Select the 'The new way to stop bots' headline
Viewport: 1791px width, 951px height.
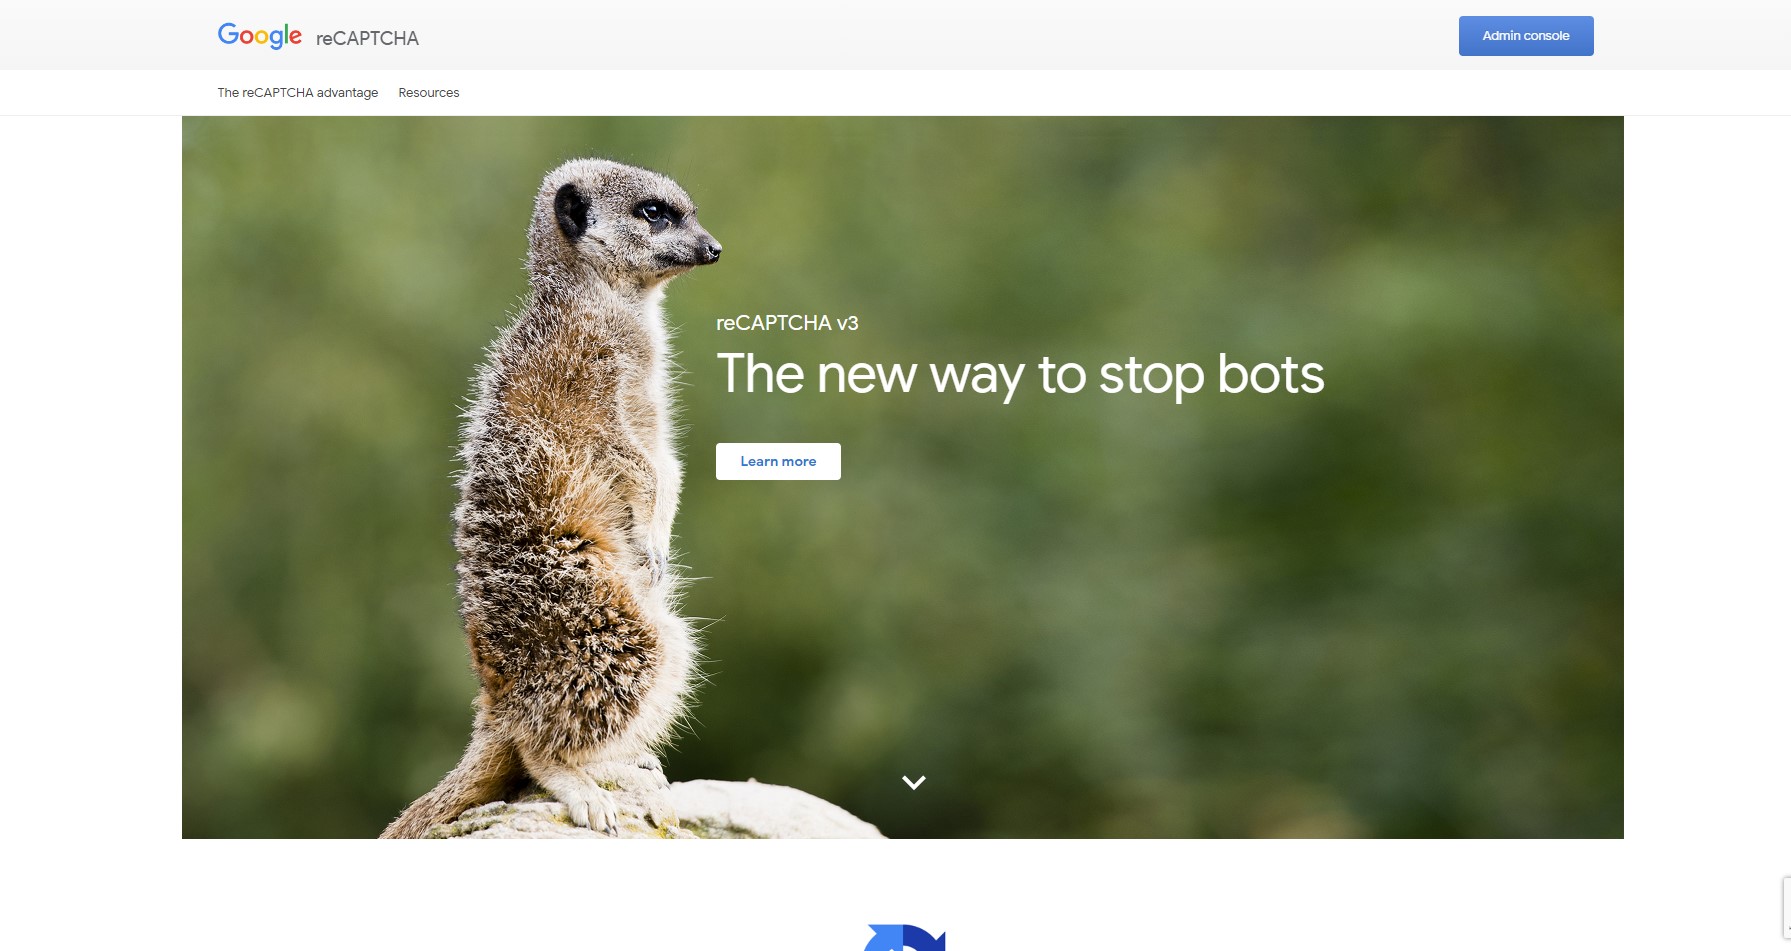point(1020,375)
